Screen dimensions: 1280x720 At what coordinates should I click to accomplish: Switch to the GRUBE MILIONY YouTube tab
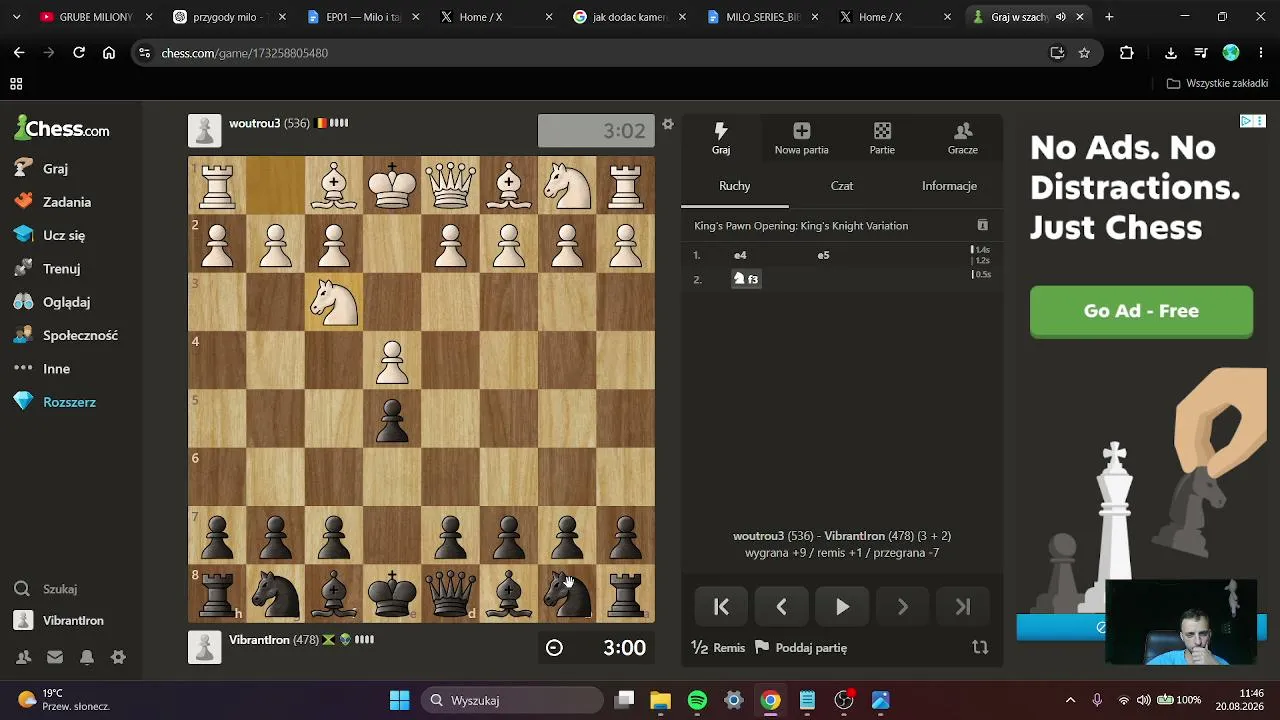(96, 17)
